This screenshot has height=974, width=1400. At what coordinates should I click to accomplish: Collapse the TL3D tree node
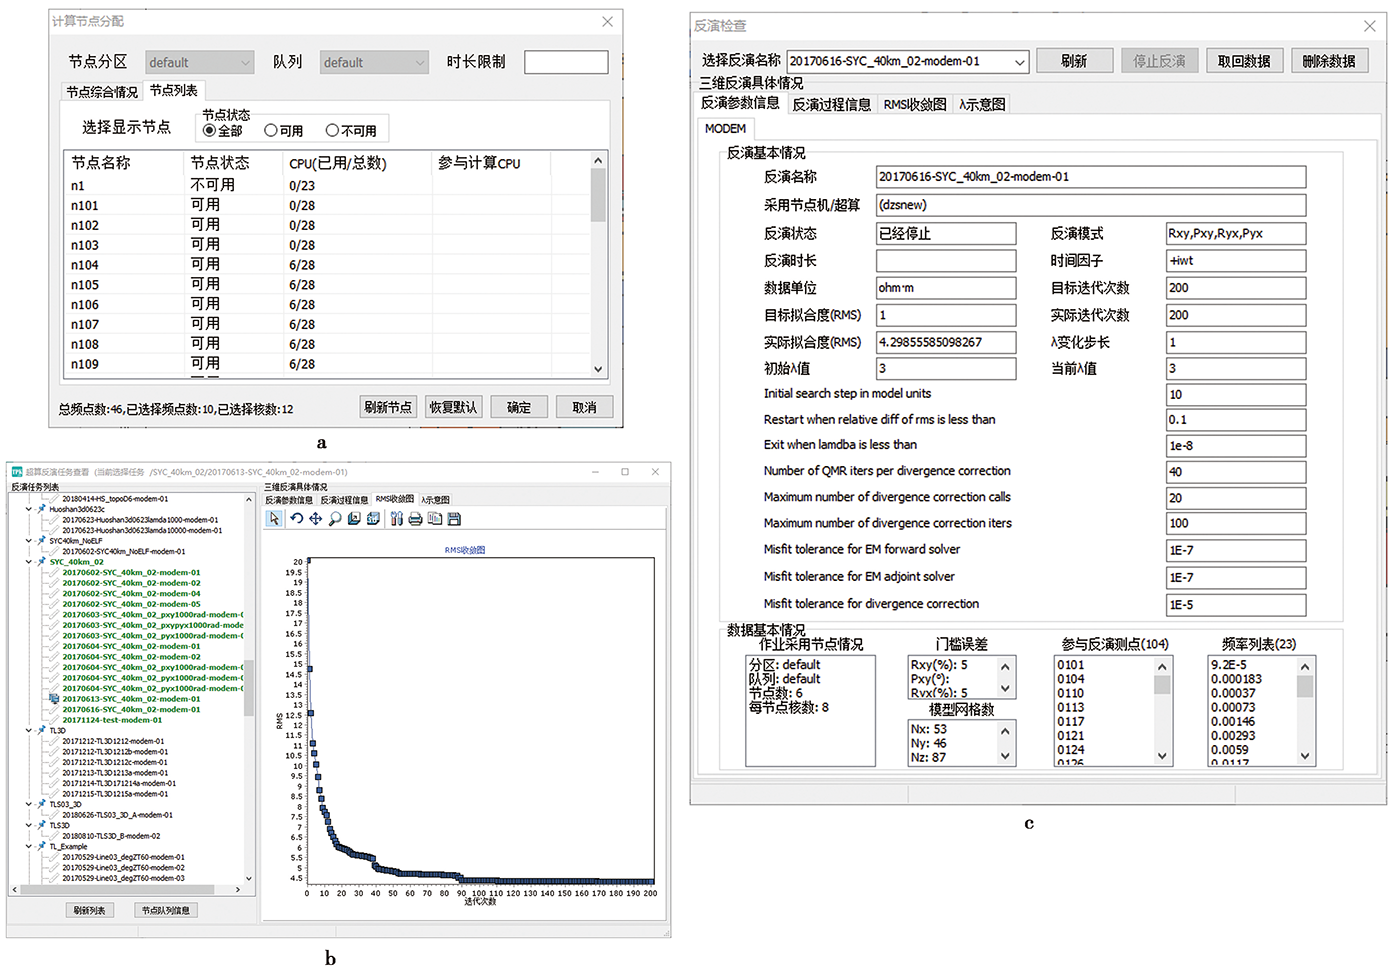pos(29,731)
